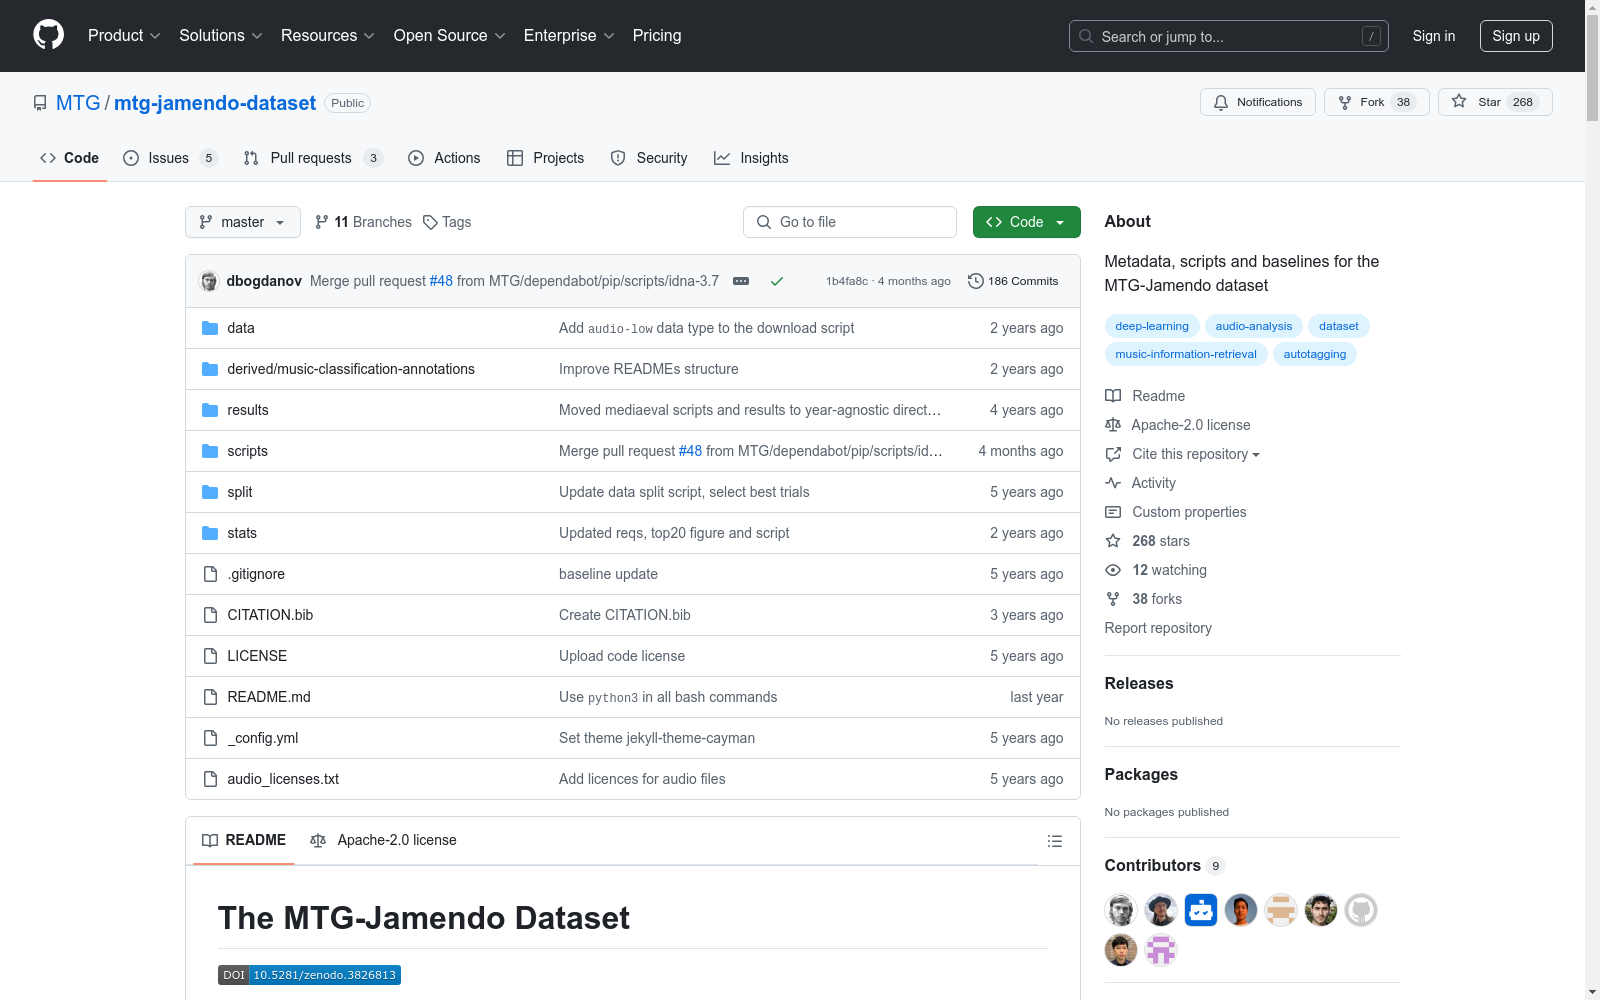
Task: Open the master branch selector
Action: [243, 222]
